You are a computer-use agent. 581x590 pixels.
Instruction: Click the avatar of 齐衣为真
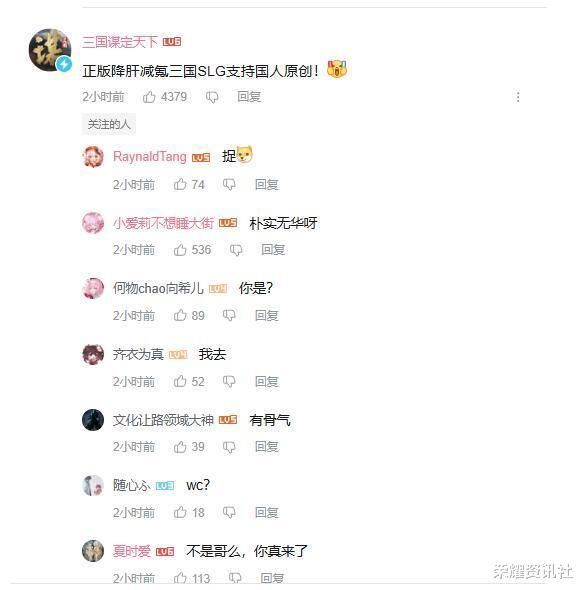[x=93, y=354]
